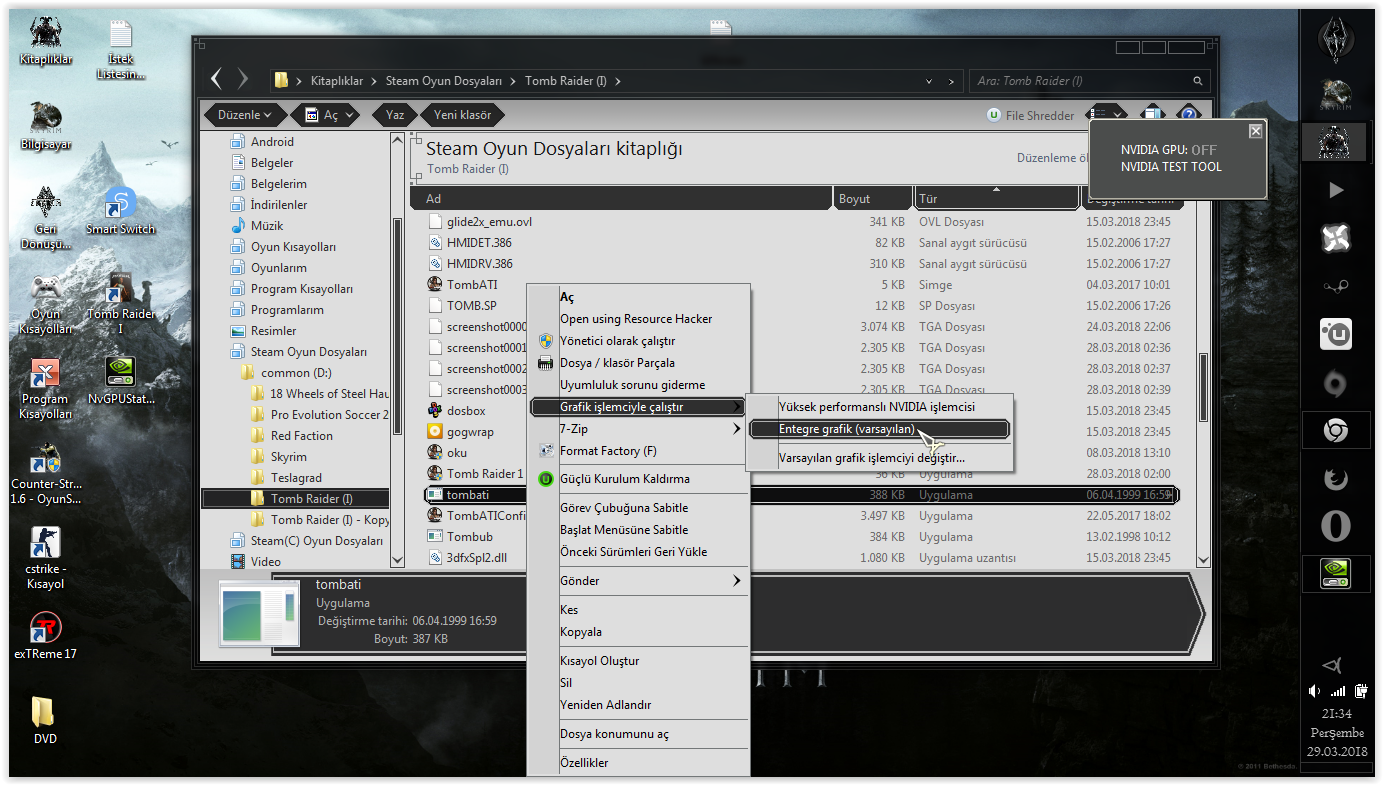Open the NVIDIA GPU tool dock icon
Viewport: 1383px width, 785px height.
point(1336,574)
